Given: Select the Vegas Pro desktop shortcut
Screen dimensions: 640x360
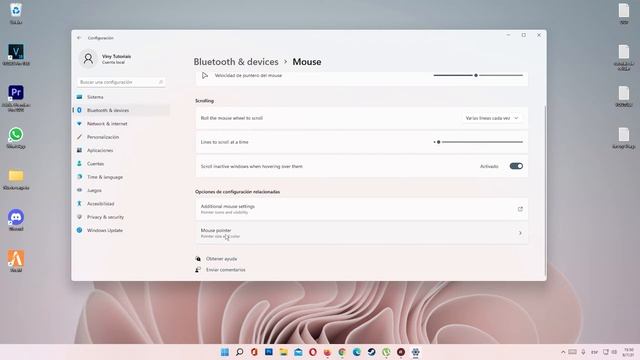Looking at the screenshot, I should [x=16, y=55].
